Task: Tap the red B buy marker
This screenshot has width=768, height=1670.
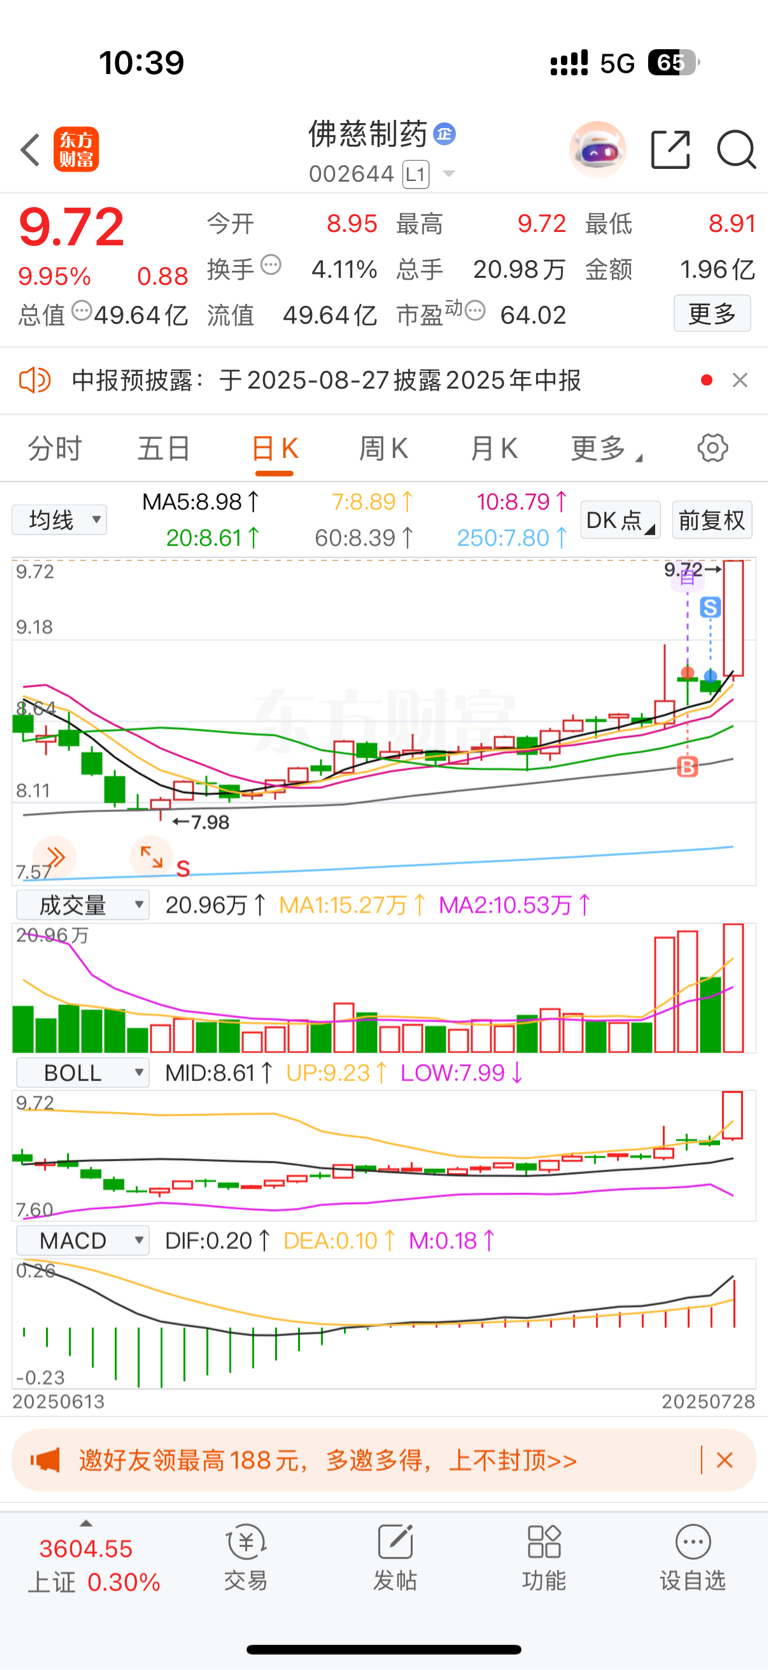Action: click(x=688, y=767)
